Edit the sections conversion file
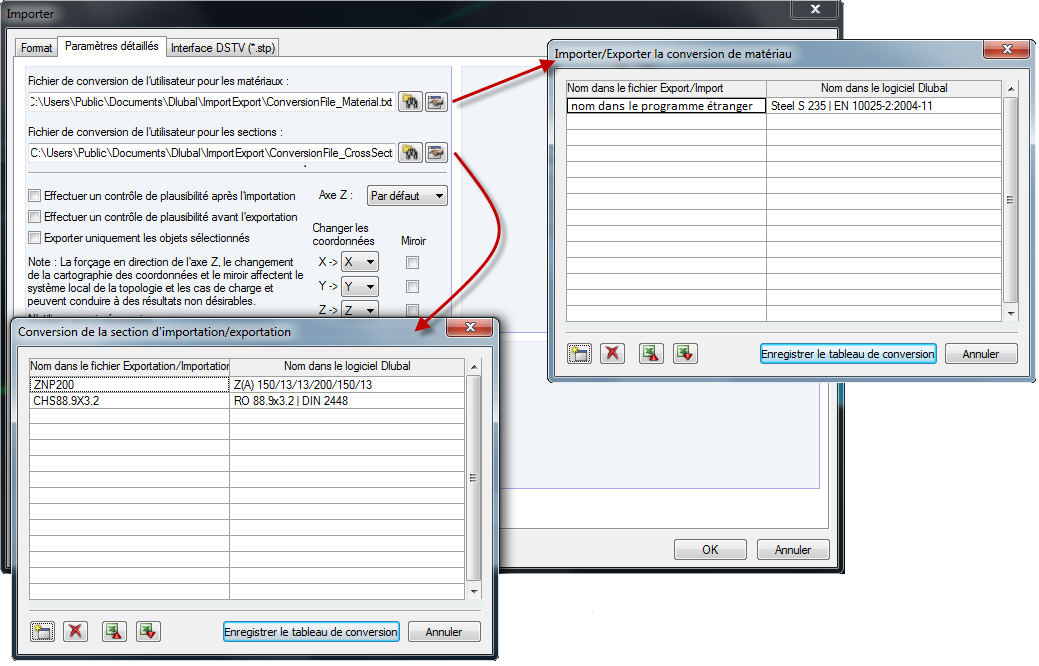 [x=436, y=153]
